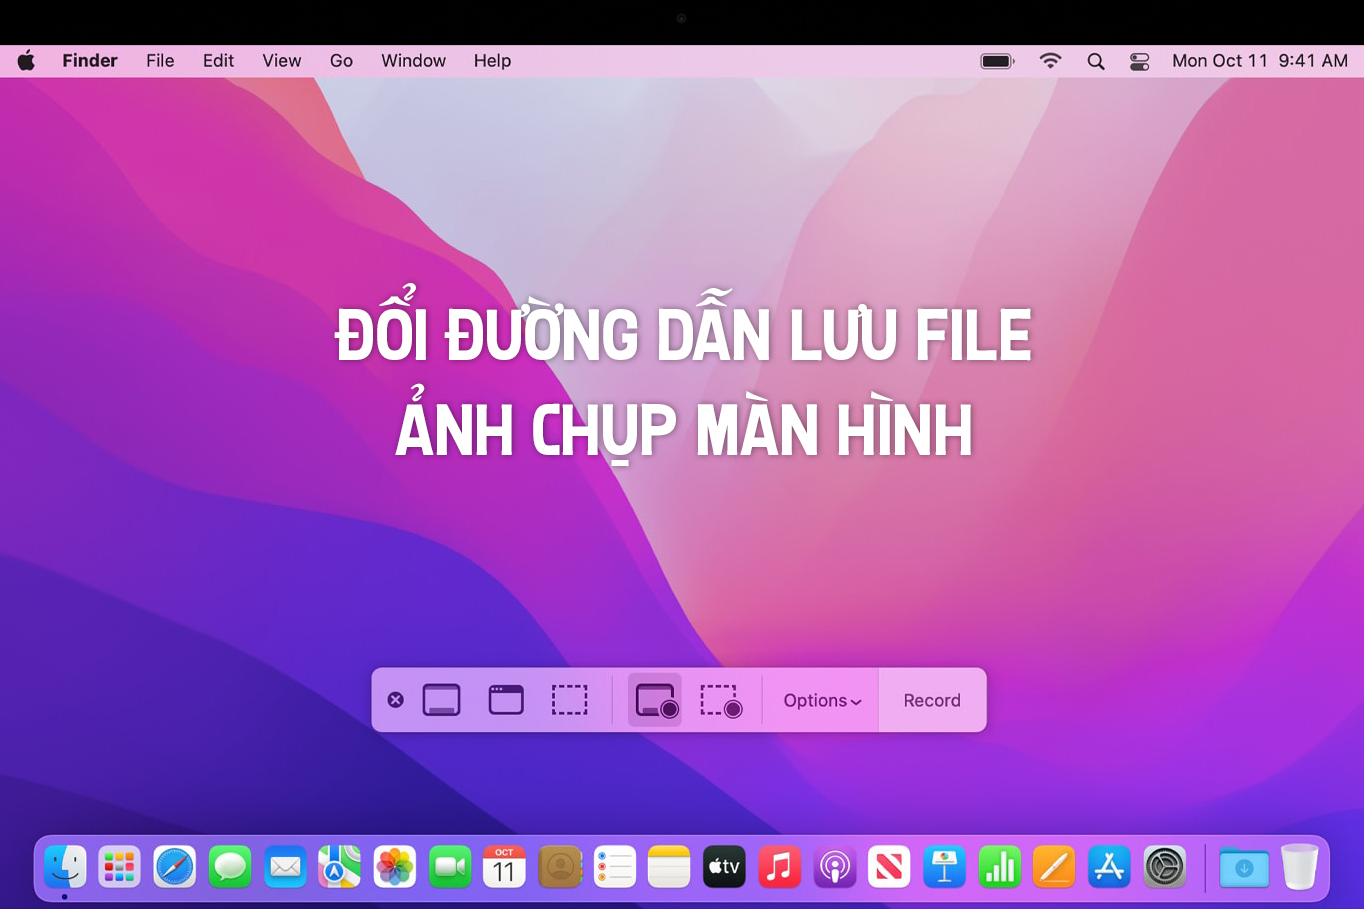Toggle Record Selected Portion mode
1364x909 pixels.
coord(720,700)
